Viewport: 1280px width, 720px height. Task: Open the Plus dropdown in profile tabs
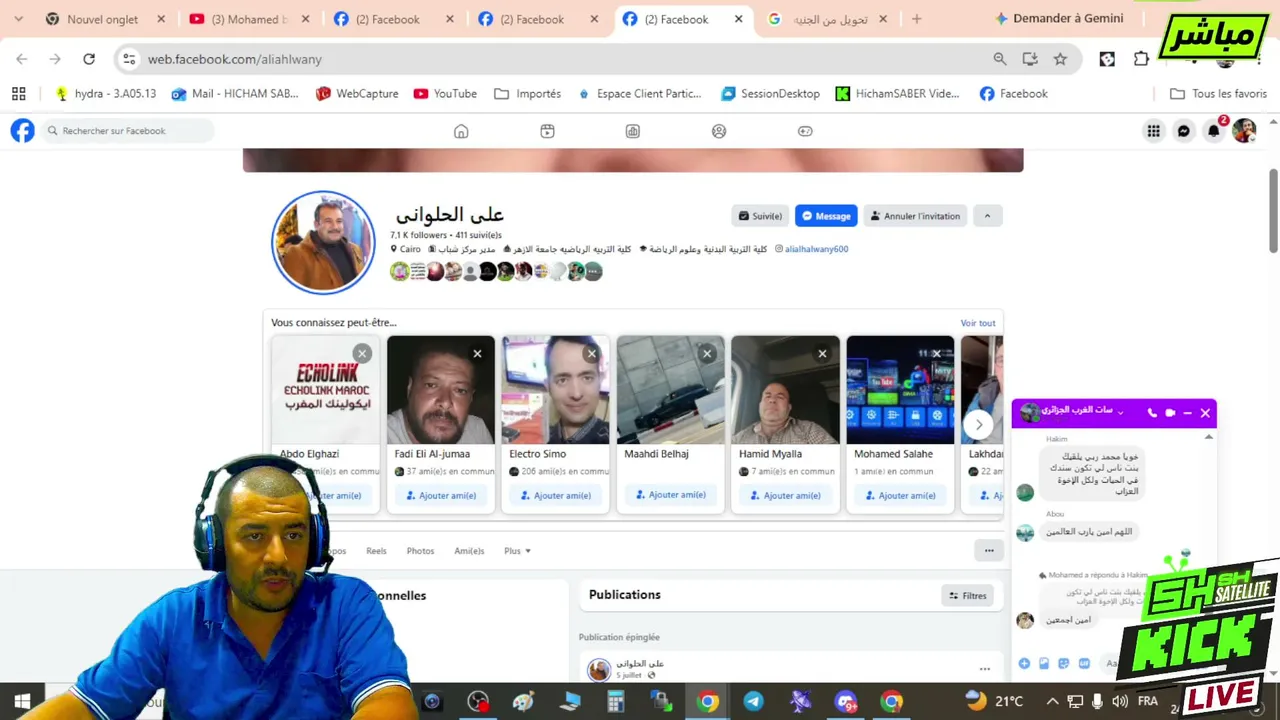coord(517,551)
